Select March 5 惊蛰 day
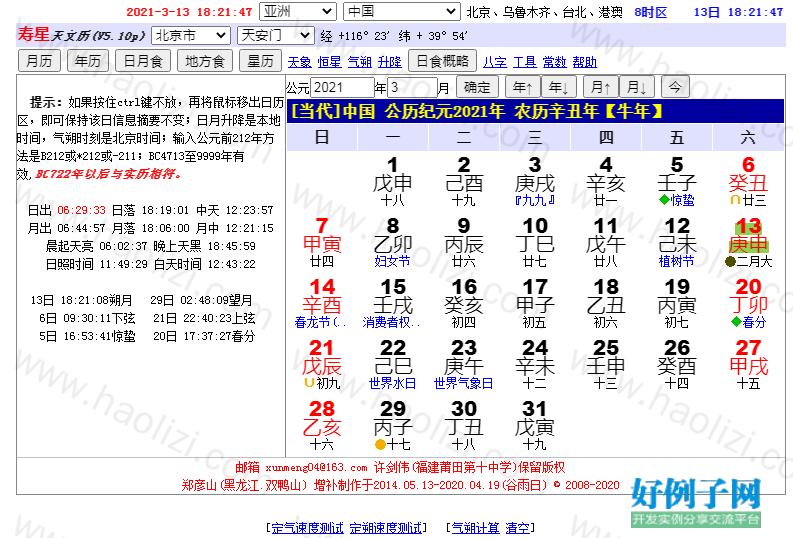 [x=677, y=181]
